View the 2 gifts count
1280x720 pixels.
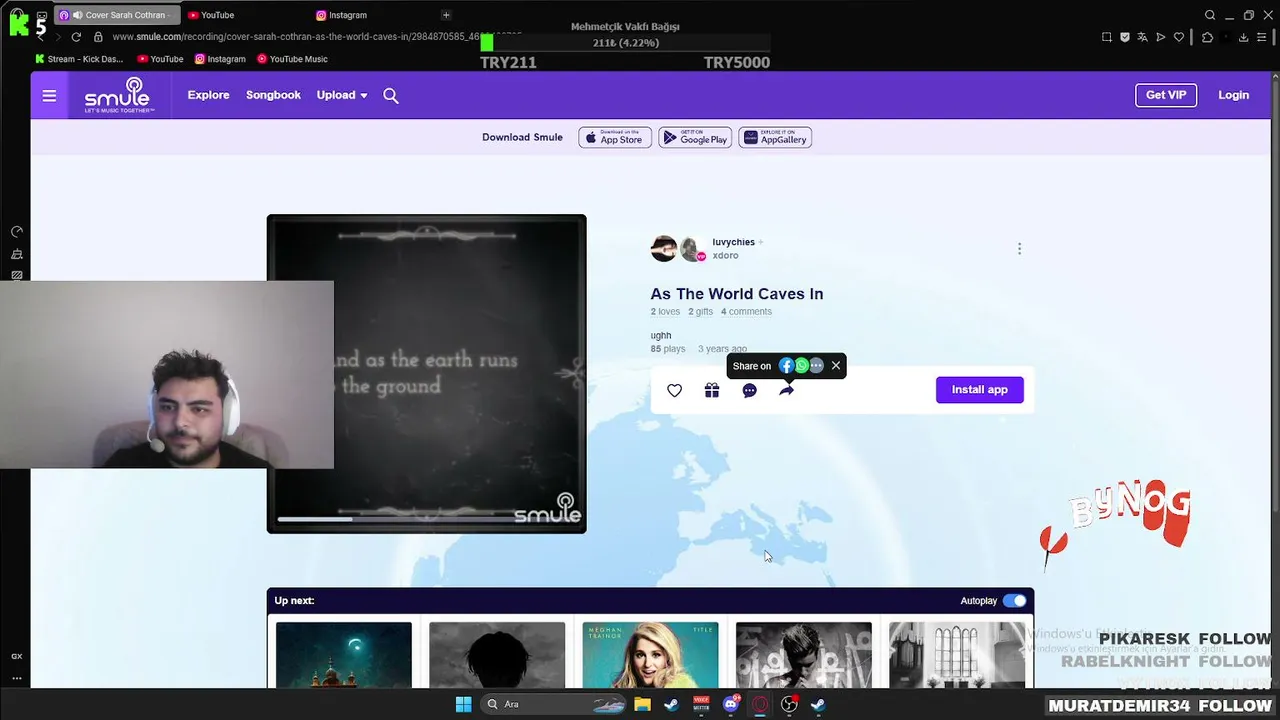(700, 312)
